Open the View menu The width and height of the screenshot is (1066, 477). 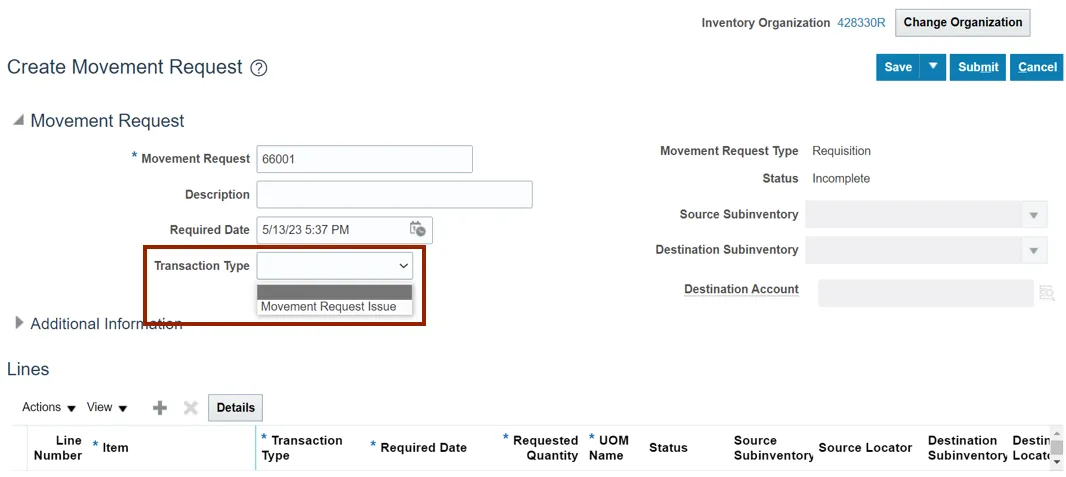coord(107,407)
